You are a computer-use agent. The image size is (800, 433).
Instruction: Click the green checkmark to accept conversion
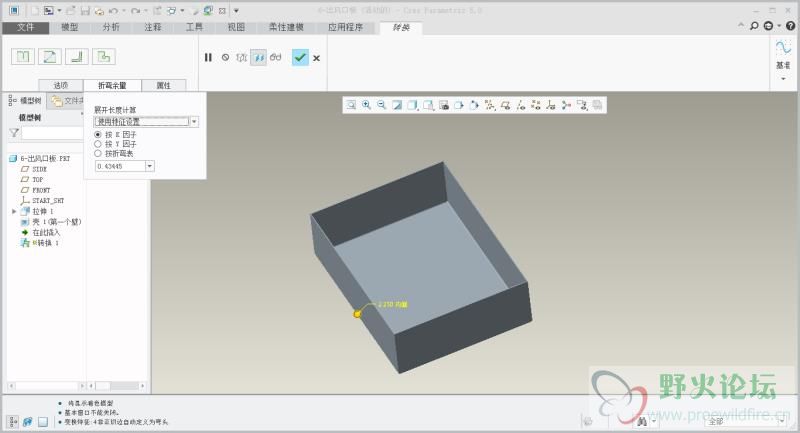click(x=300, y=58)
